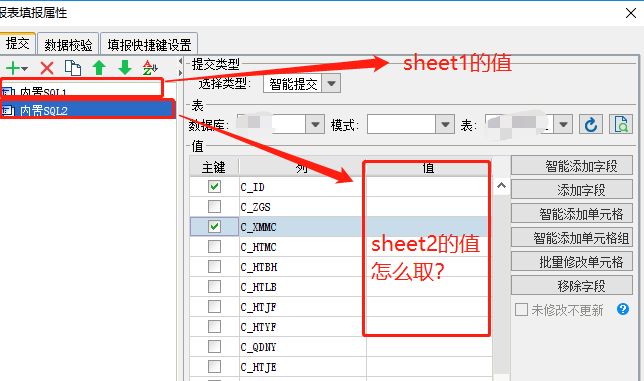This screenshot has height=381, width=644.
Task: Switch to the 数据校验 tab
Action: click(68, 44)
